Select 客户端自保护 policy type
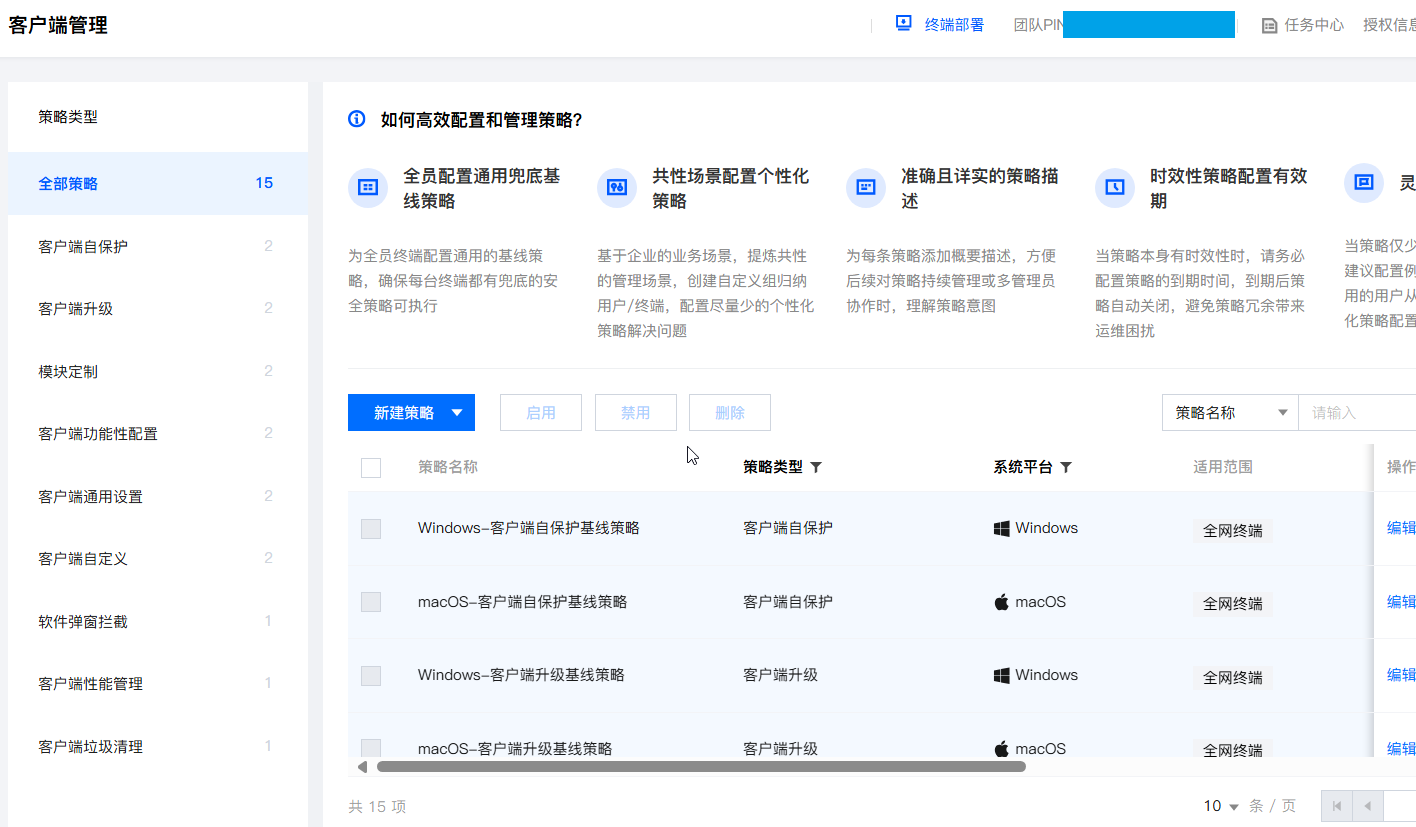1416x827 pixels. point(158,246)
